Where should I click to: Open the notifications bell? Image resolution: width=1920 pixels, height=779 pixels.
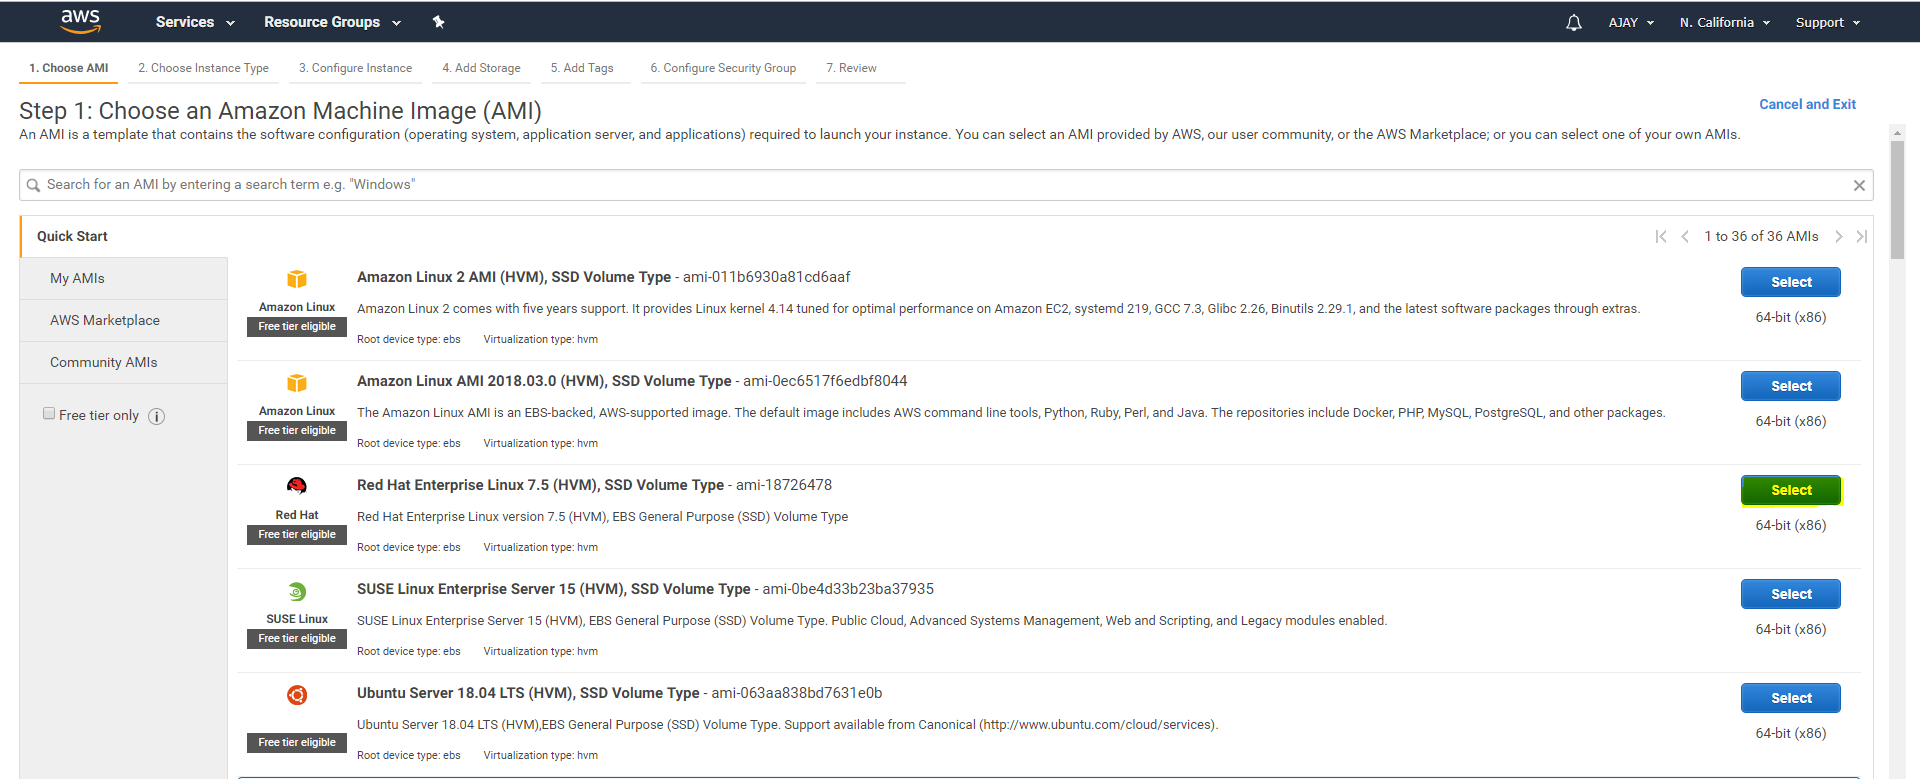(1574, 22)
